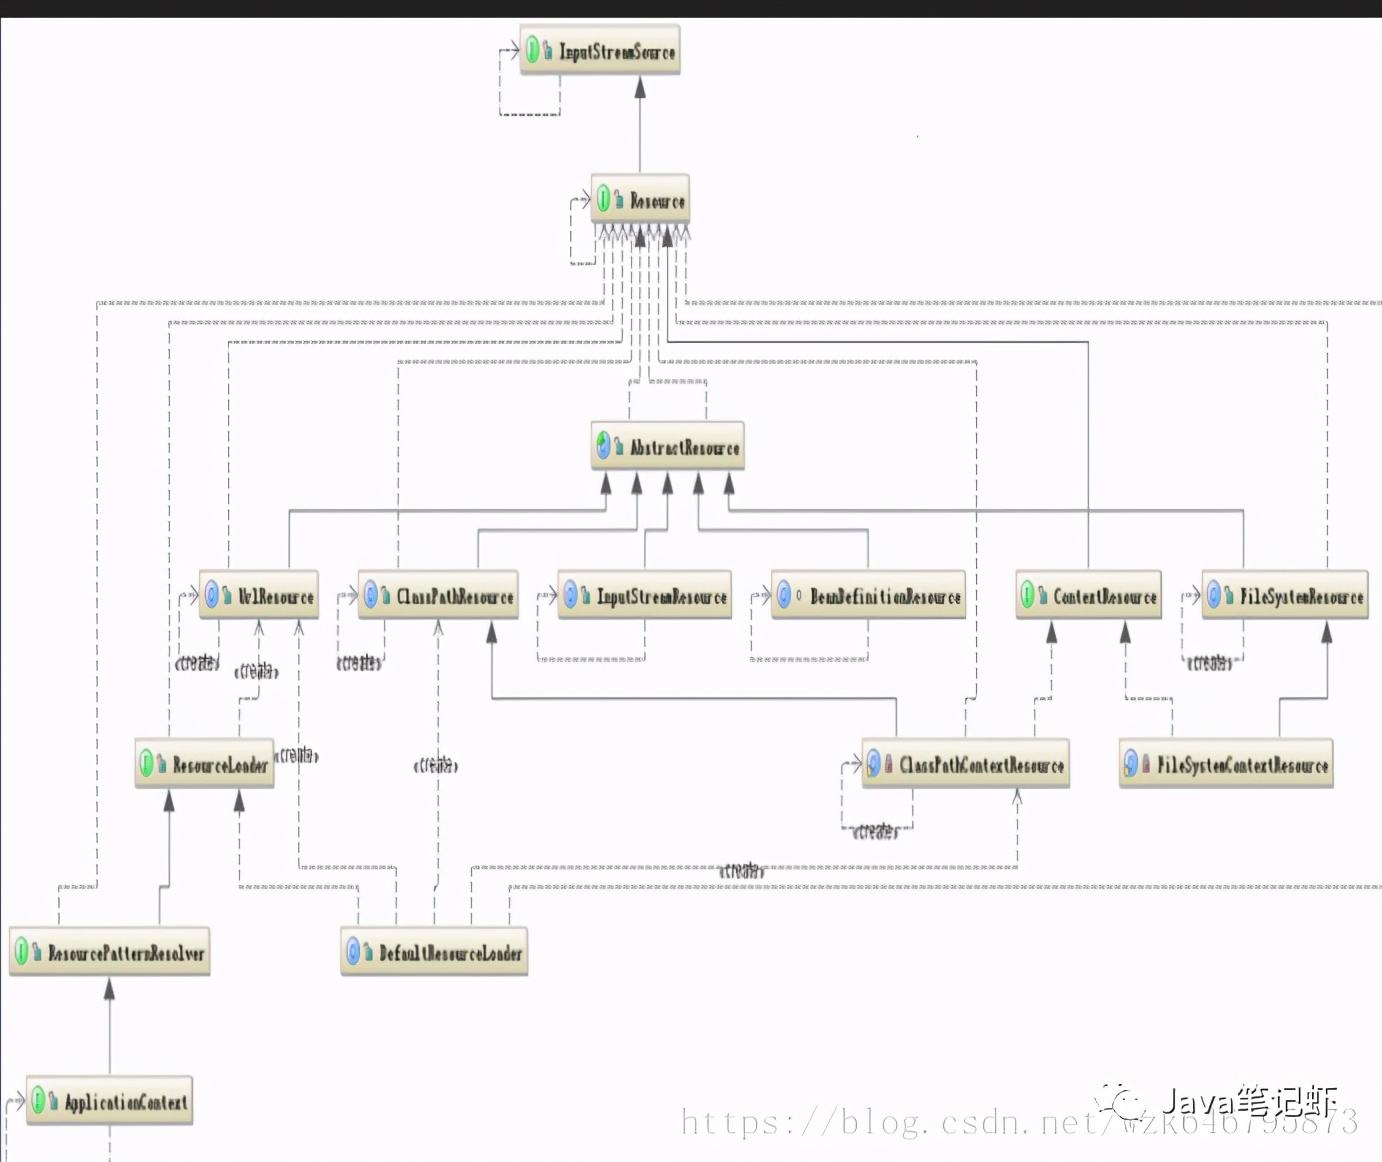Click the UrlResource class node
The width and height of the screenshot is (1382, 1162).
point(259,596)
